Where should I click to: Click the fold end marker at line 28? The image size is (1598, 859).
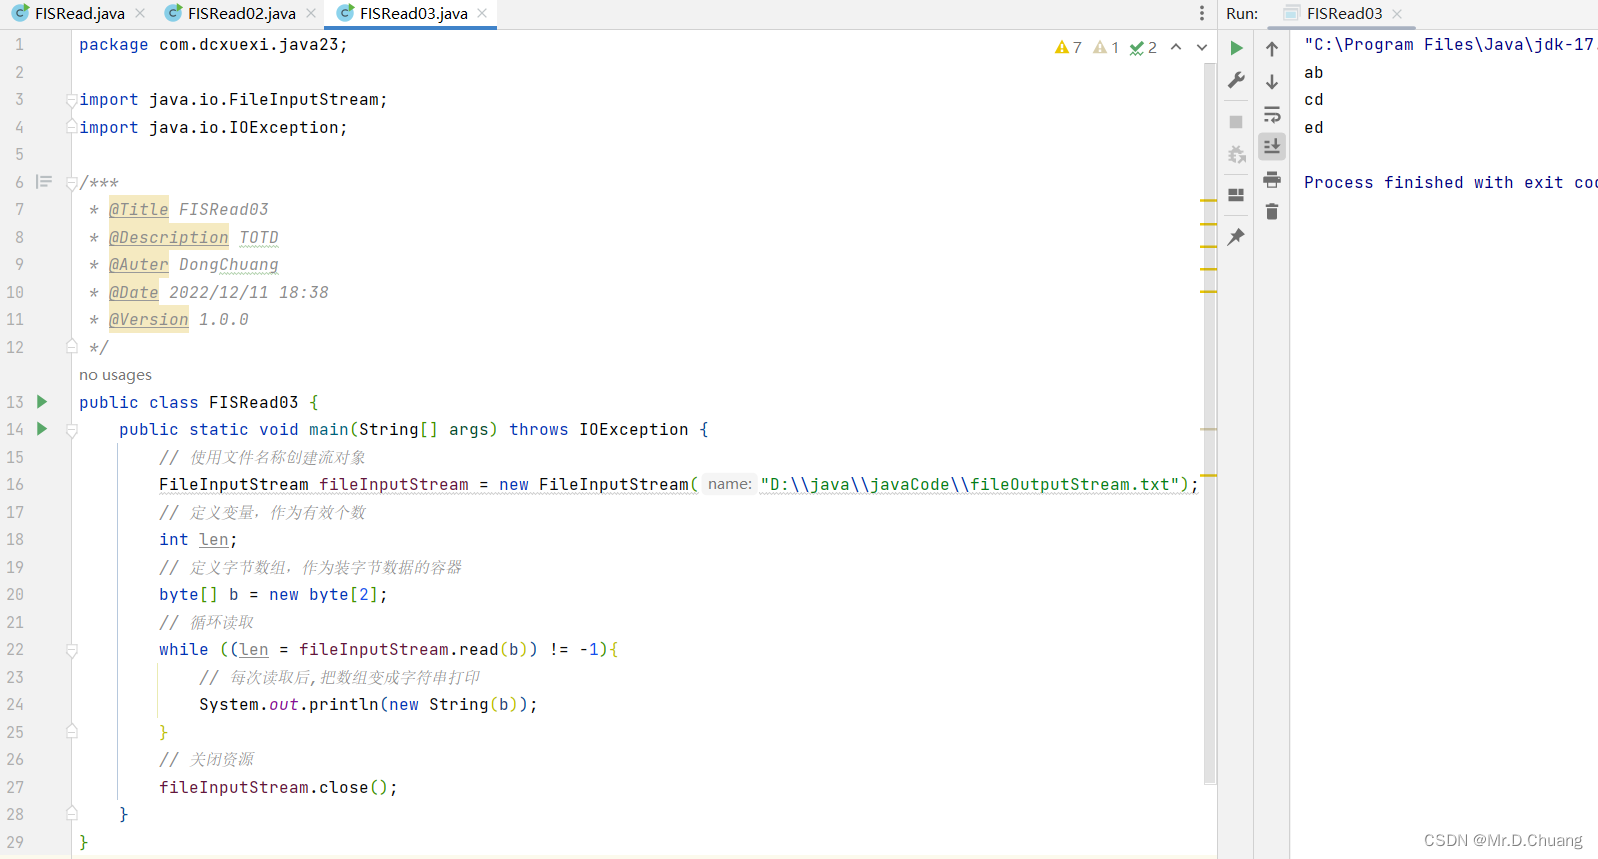72,814
